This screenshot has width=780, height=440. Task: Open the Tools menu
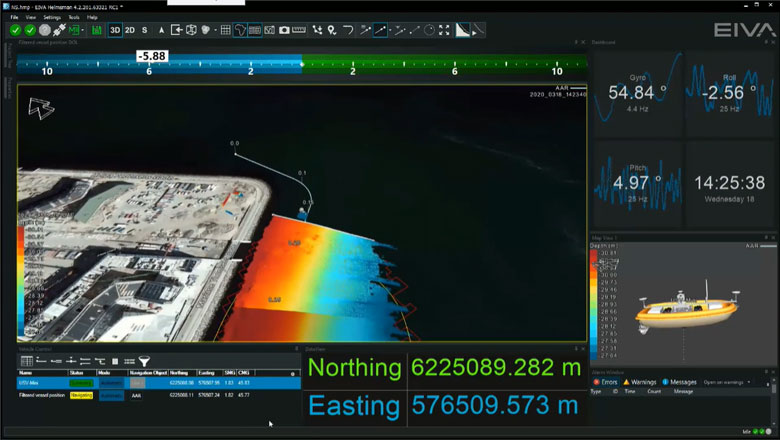click(74, 17)
